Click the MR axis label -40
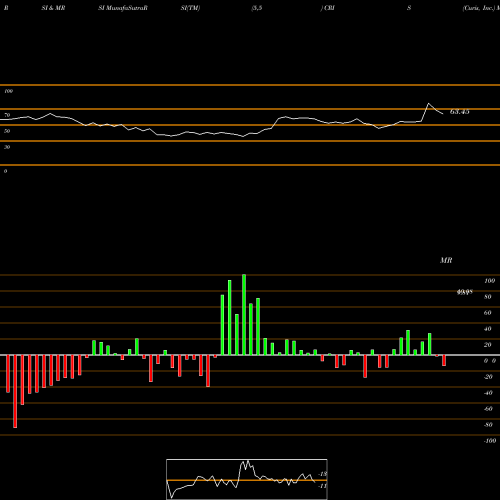Viewport: 500px width, 500px height. (x=488, y=393)
